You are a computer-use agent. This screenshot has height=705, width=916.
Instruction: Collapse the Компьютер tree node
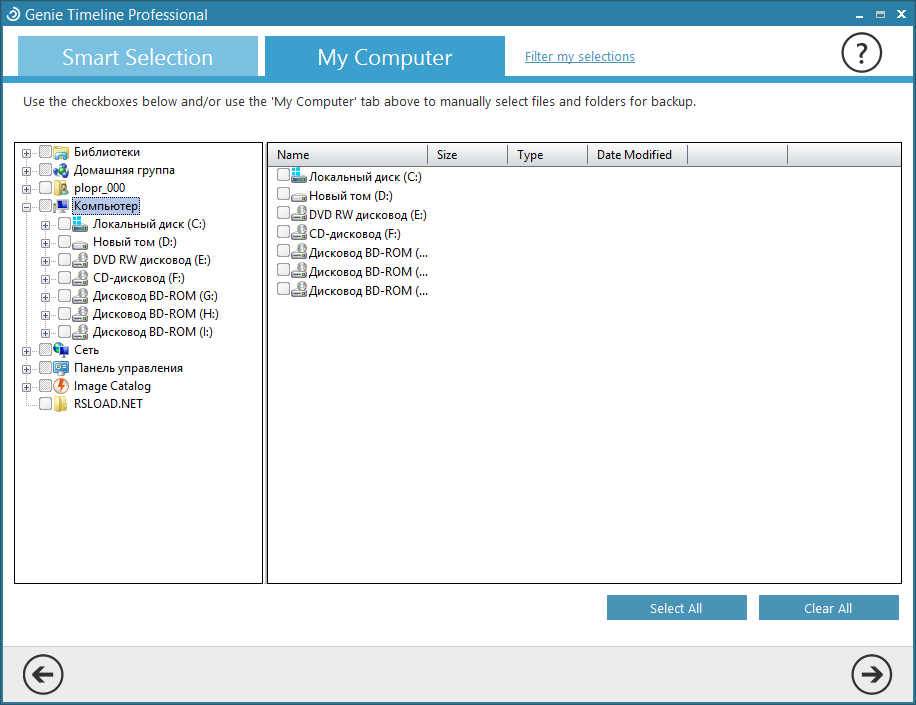point(26,207)
